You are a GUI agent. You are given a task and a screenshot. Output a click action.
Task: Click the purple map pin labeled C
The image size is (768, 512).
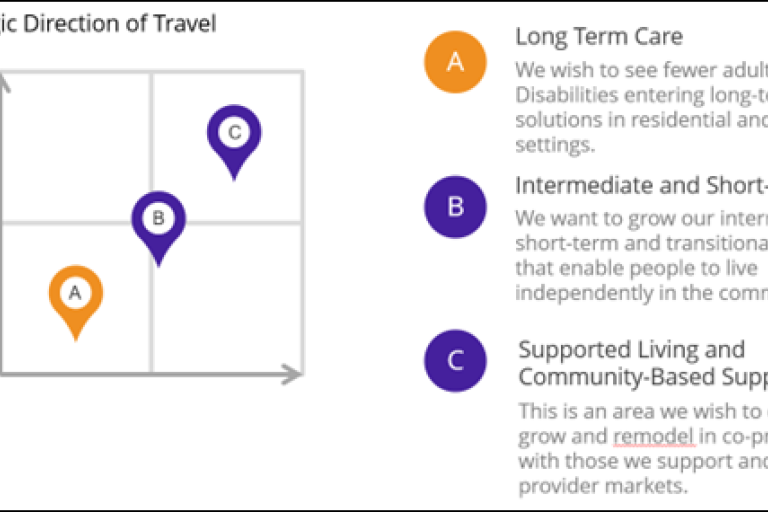(234, 134)
